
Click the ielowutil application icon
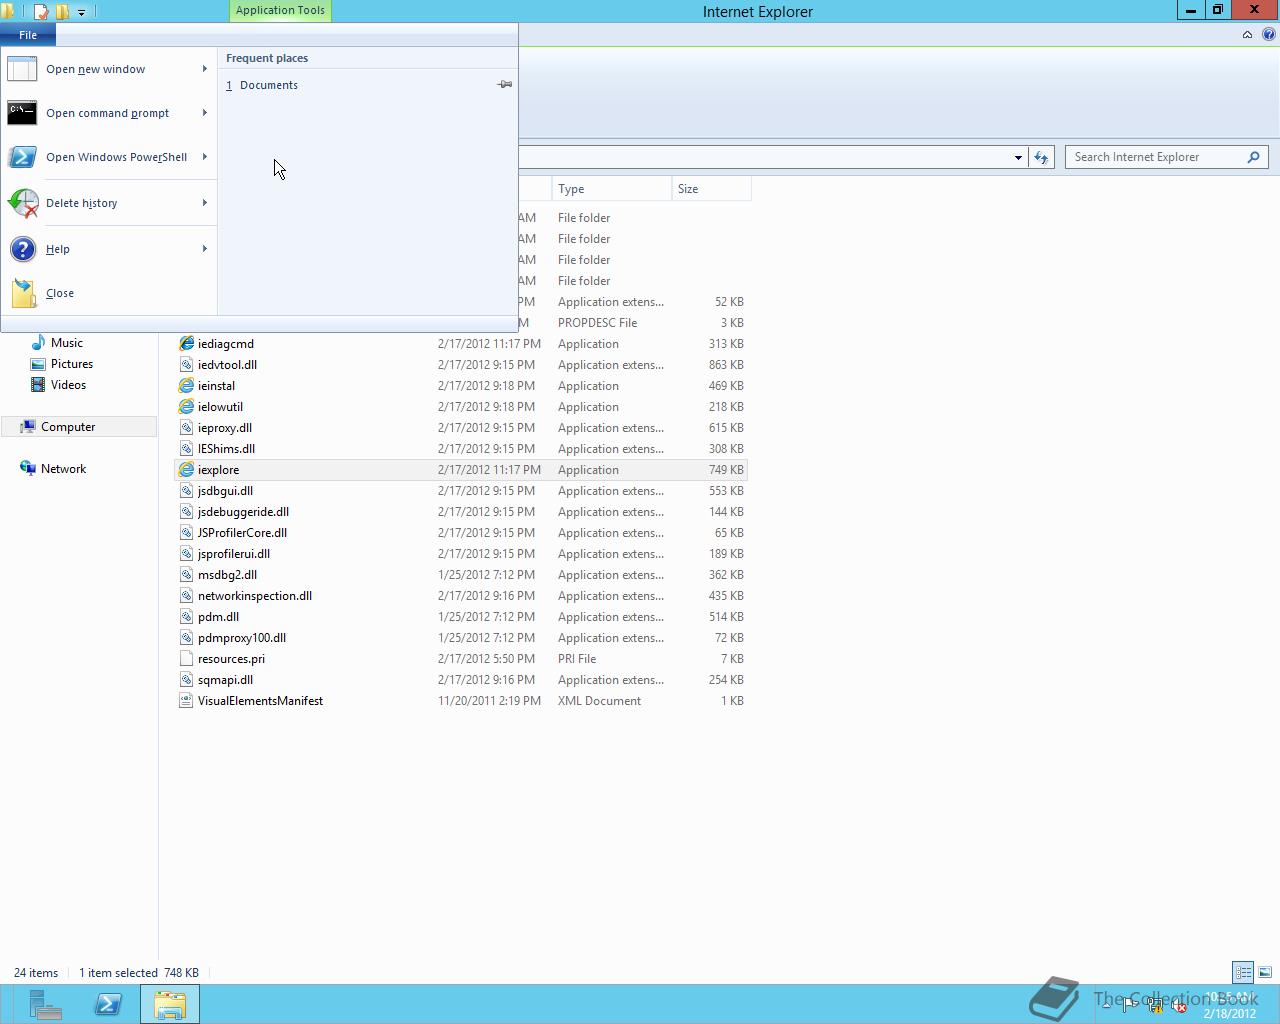186,407
